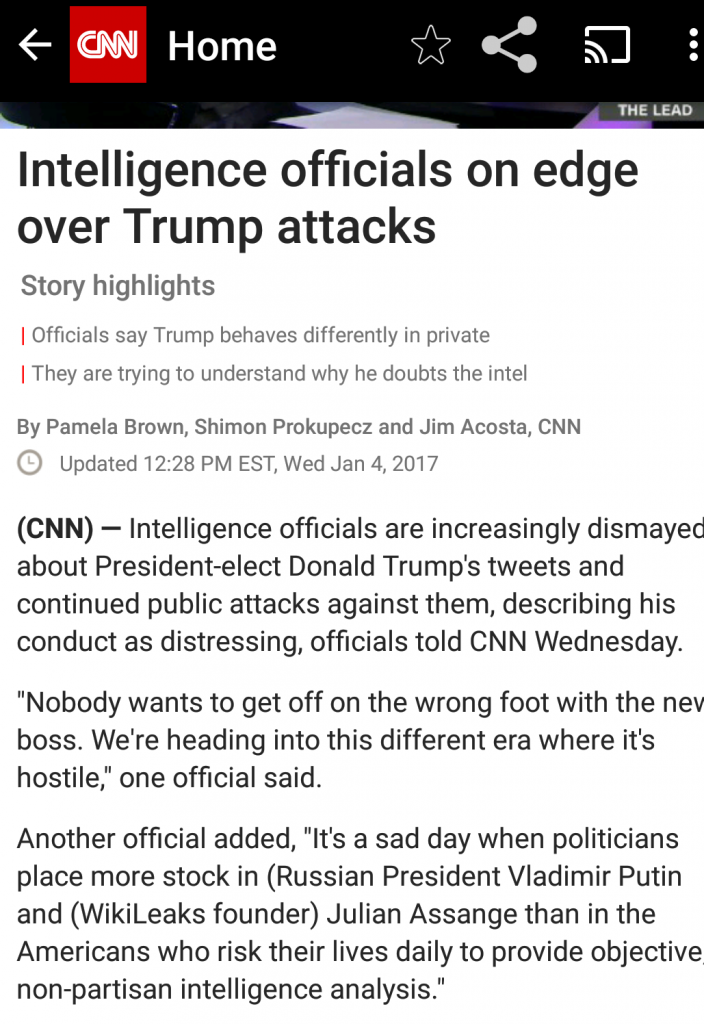Click the first paragraph about Trump's tweets
704x1024 pixels.
[350, 585]
